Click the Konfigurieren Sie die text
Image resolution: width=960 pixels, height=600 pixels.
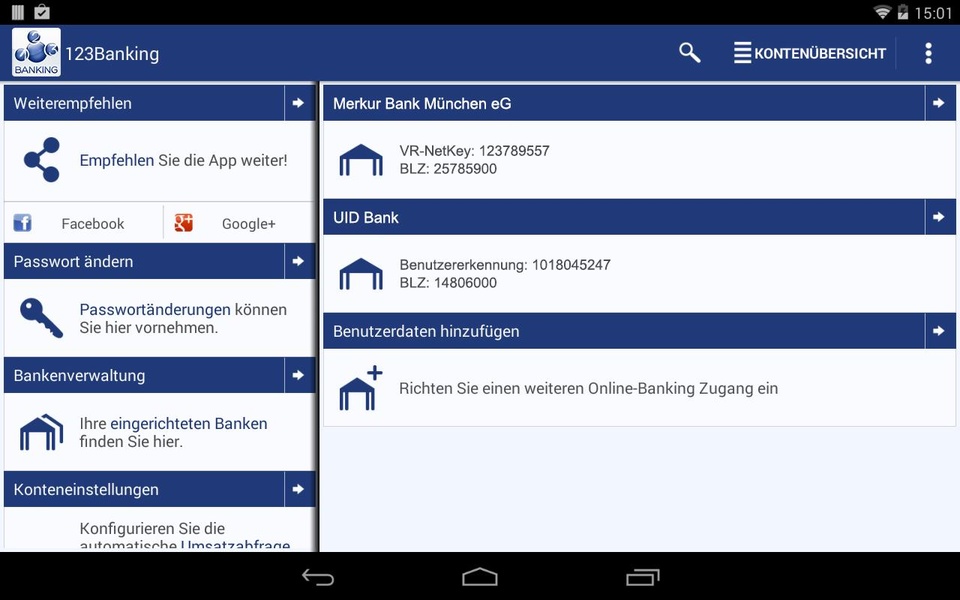152,528
